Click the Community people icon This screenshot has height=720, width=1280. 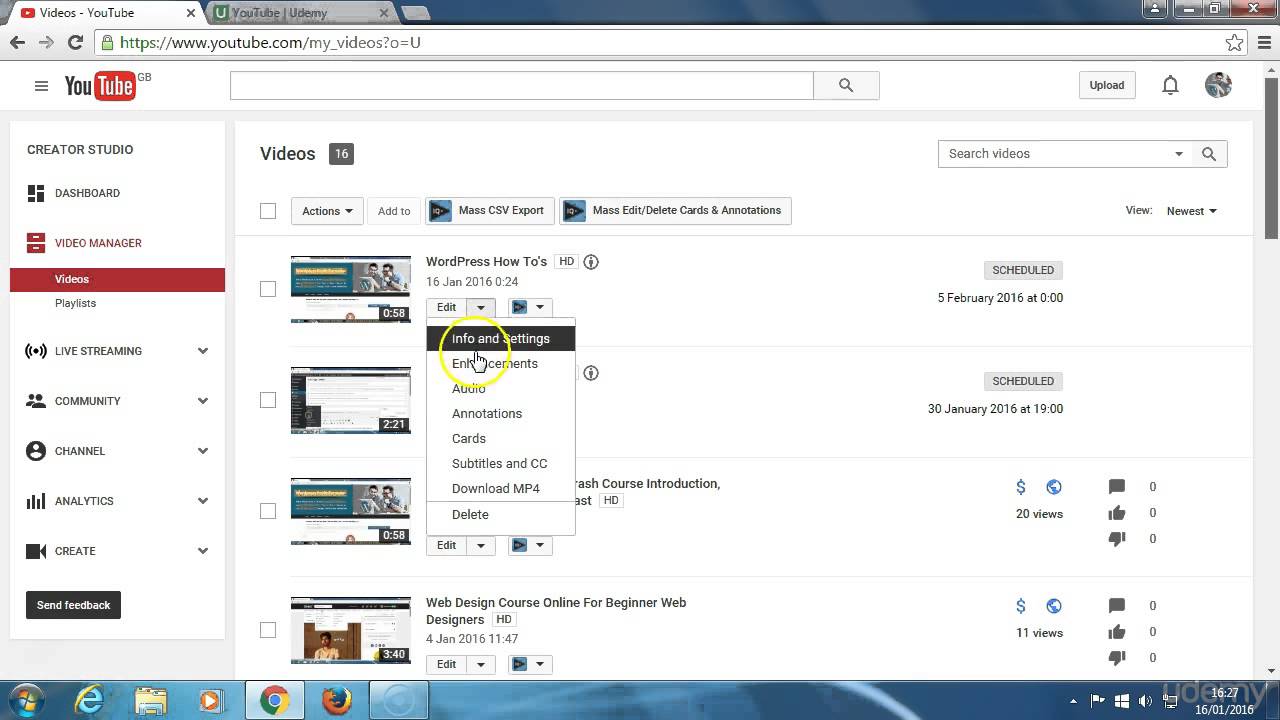coord(36,401)
